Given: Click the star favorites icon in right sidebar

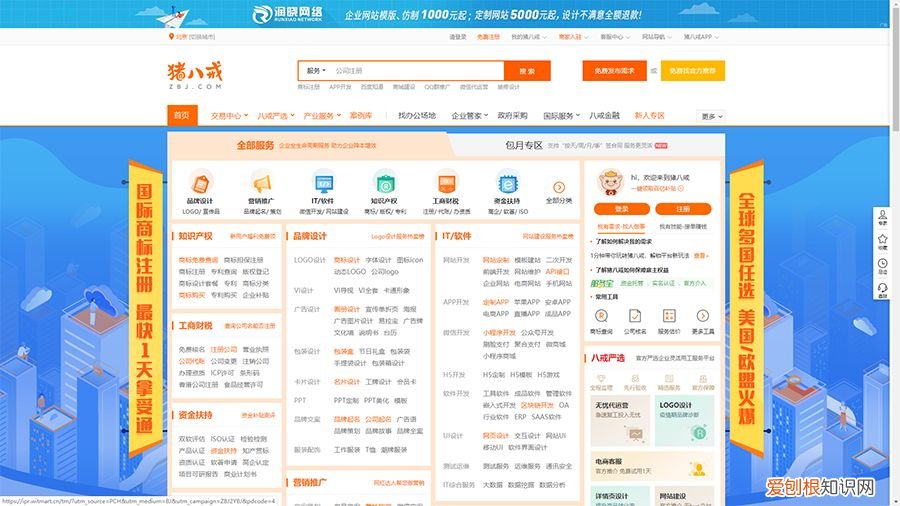Looking at the screenshot, I should point(882,240).
